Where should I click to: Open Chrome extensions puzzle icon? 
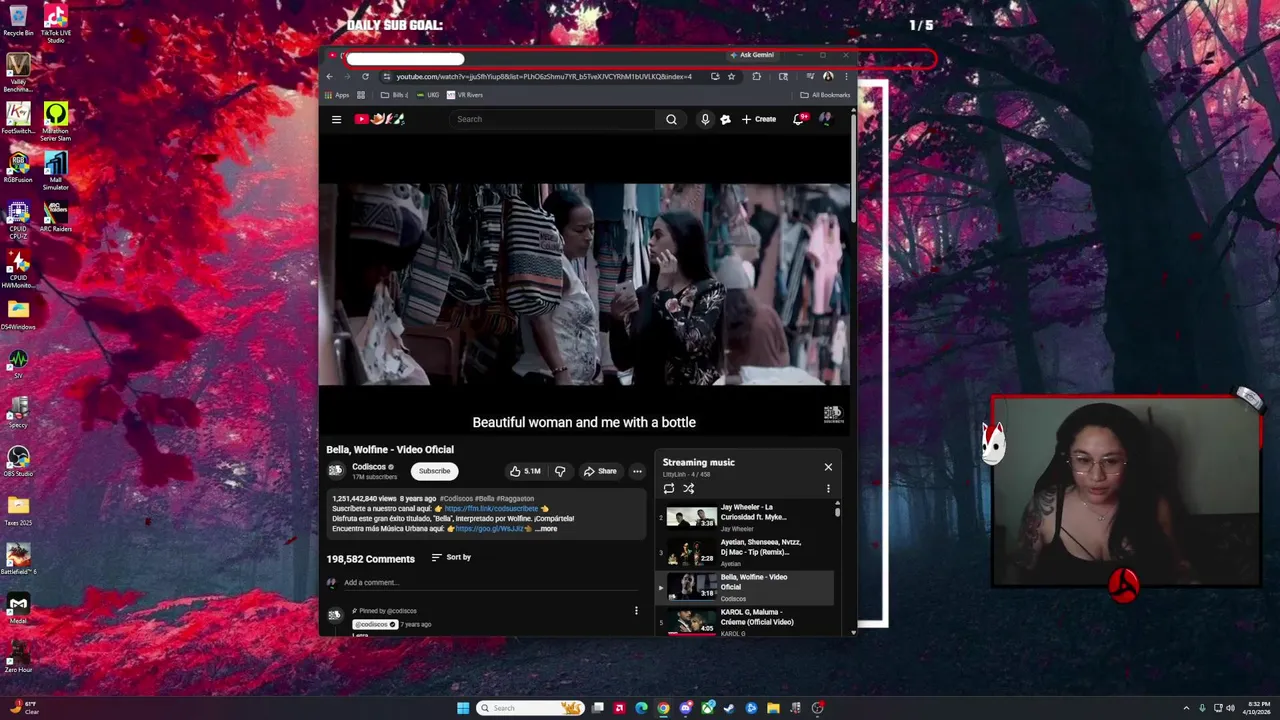point(757,76)
